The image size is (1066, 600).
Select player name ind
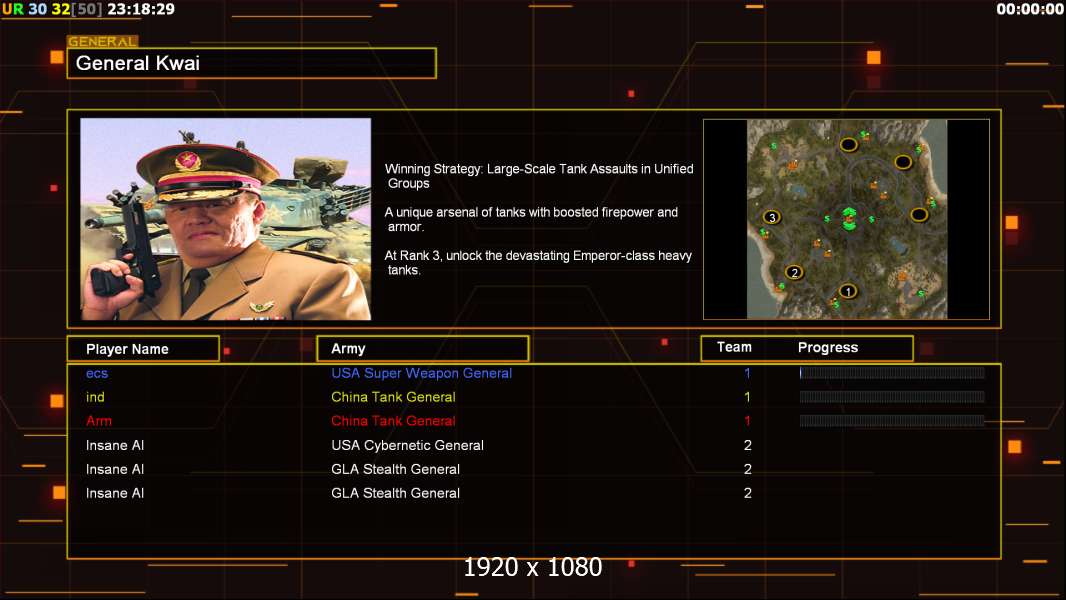click(x=95, y=397)
